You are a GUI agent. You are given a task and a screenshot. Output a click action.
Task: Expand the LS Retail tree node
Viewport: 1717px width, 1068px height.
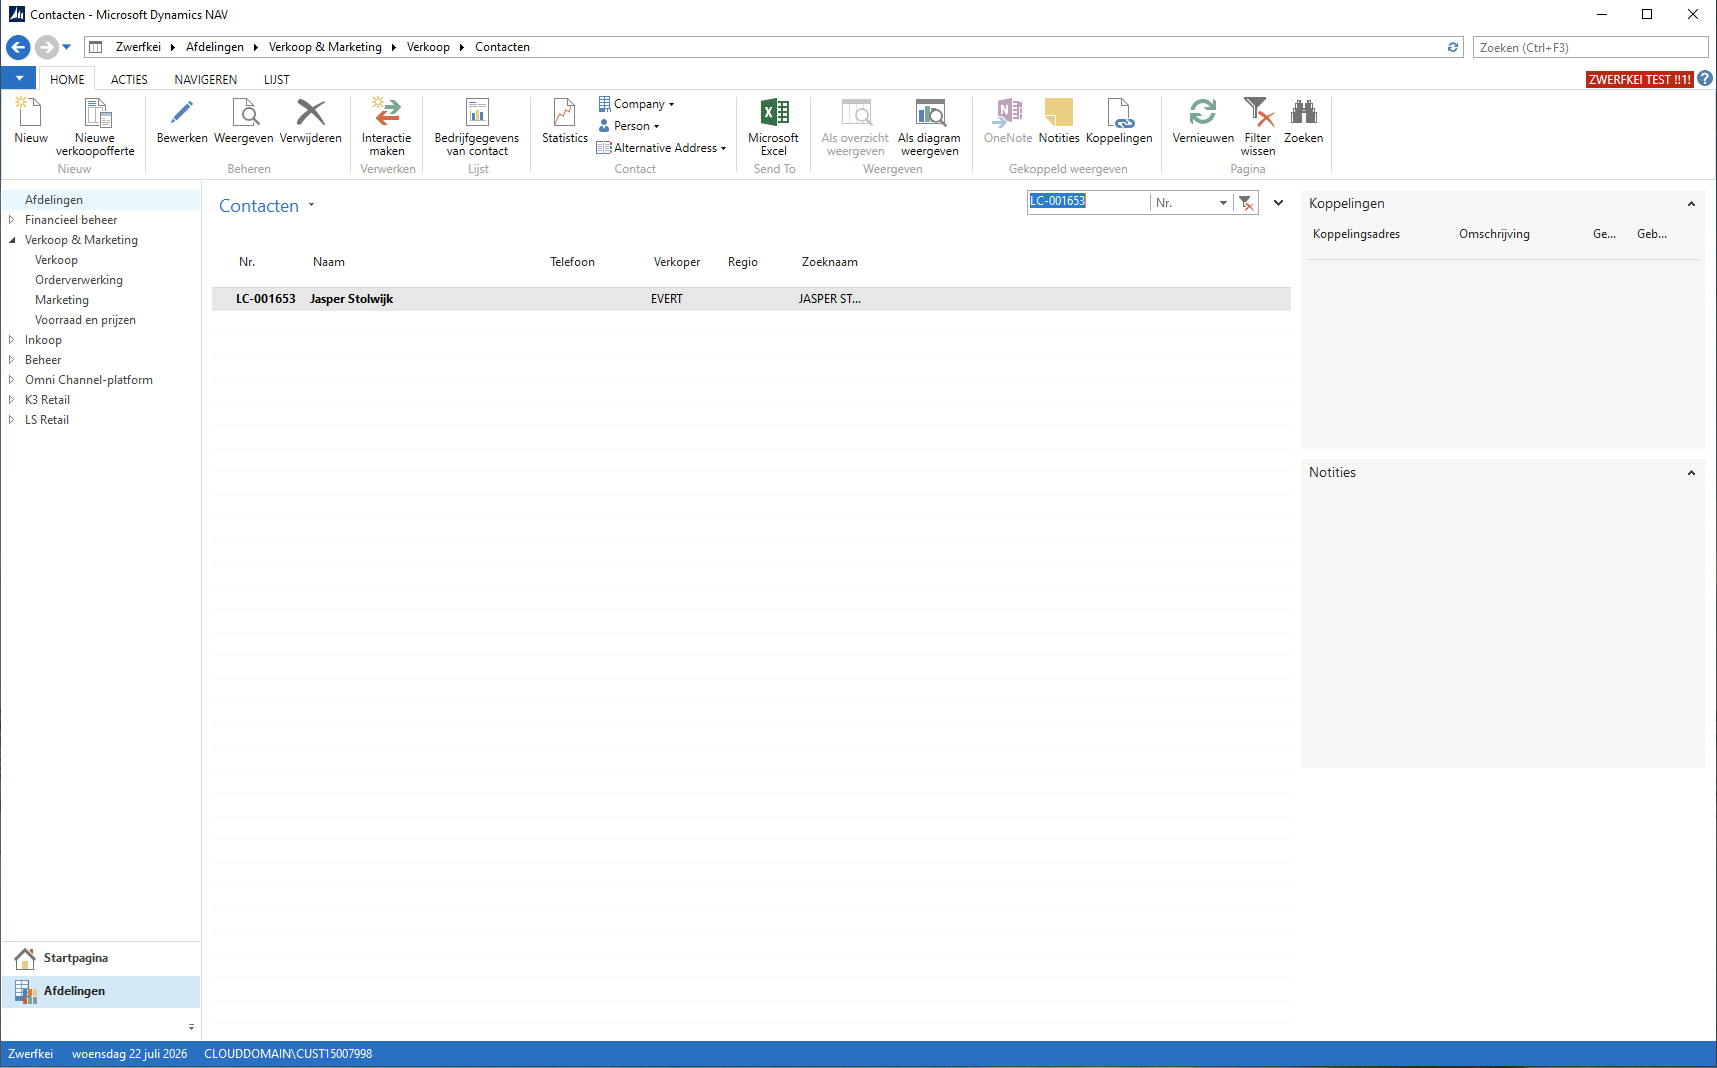pos(11,420)
